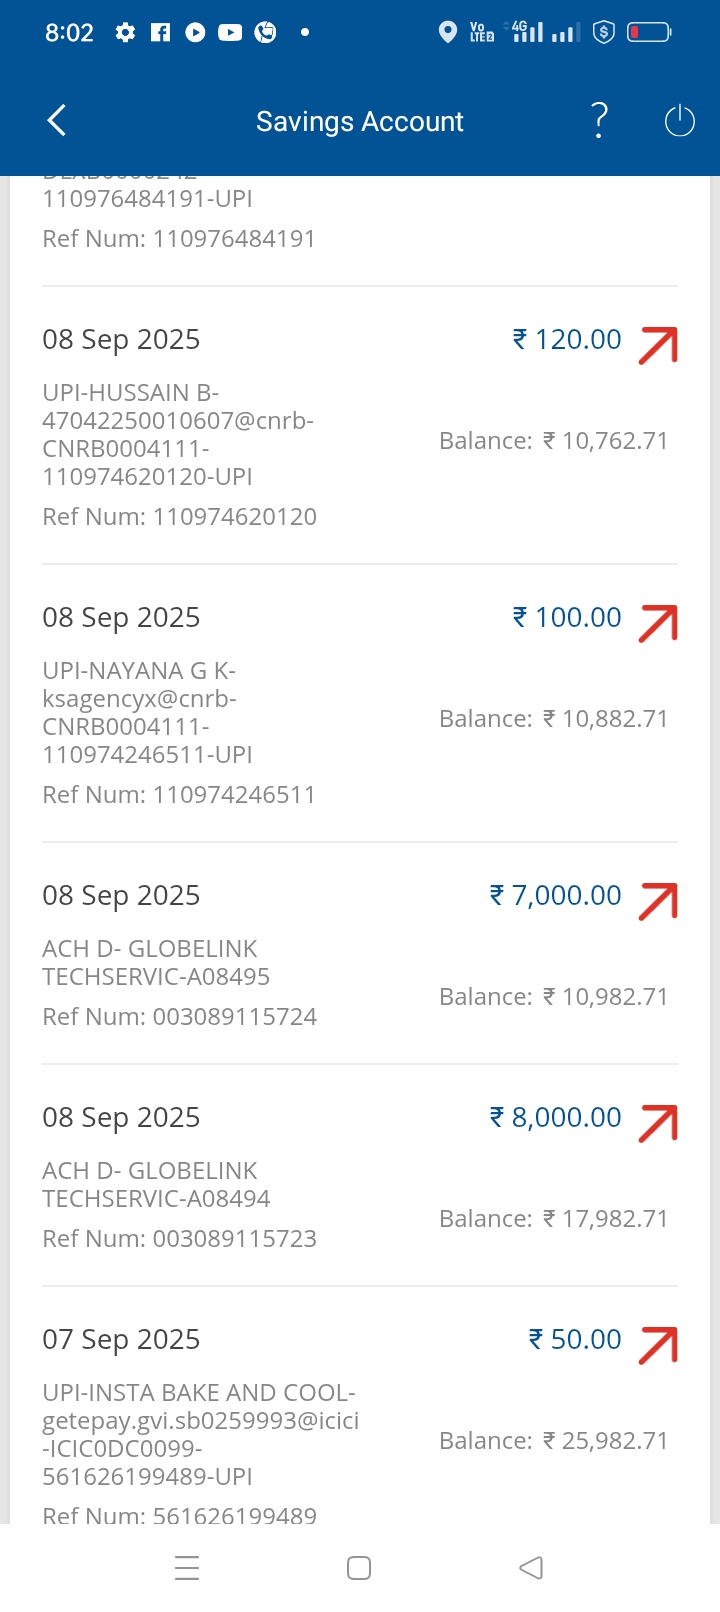This screenshot has width=720, height=1612.
Task: Open Android recent apps menu button
Action: coord(187,1567)
